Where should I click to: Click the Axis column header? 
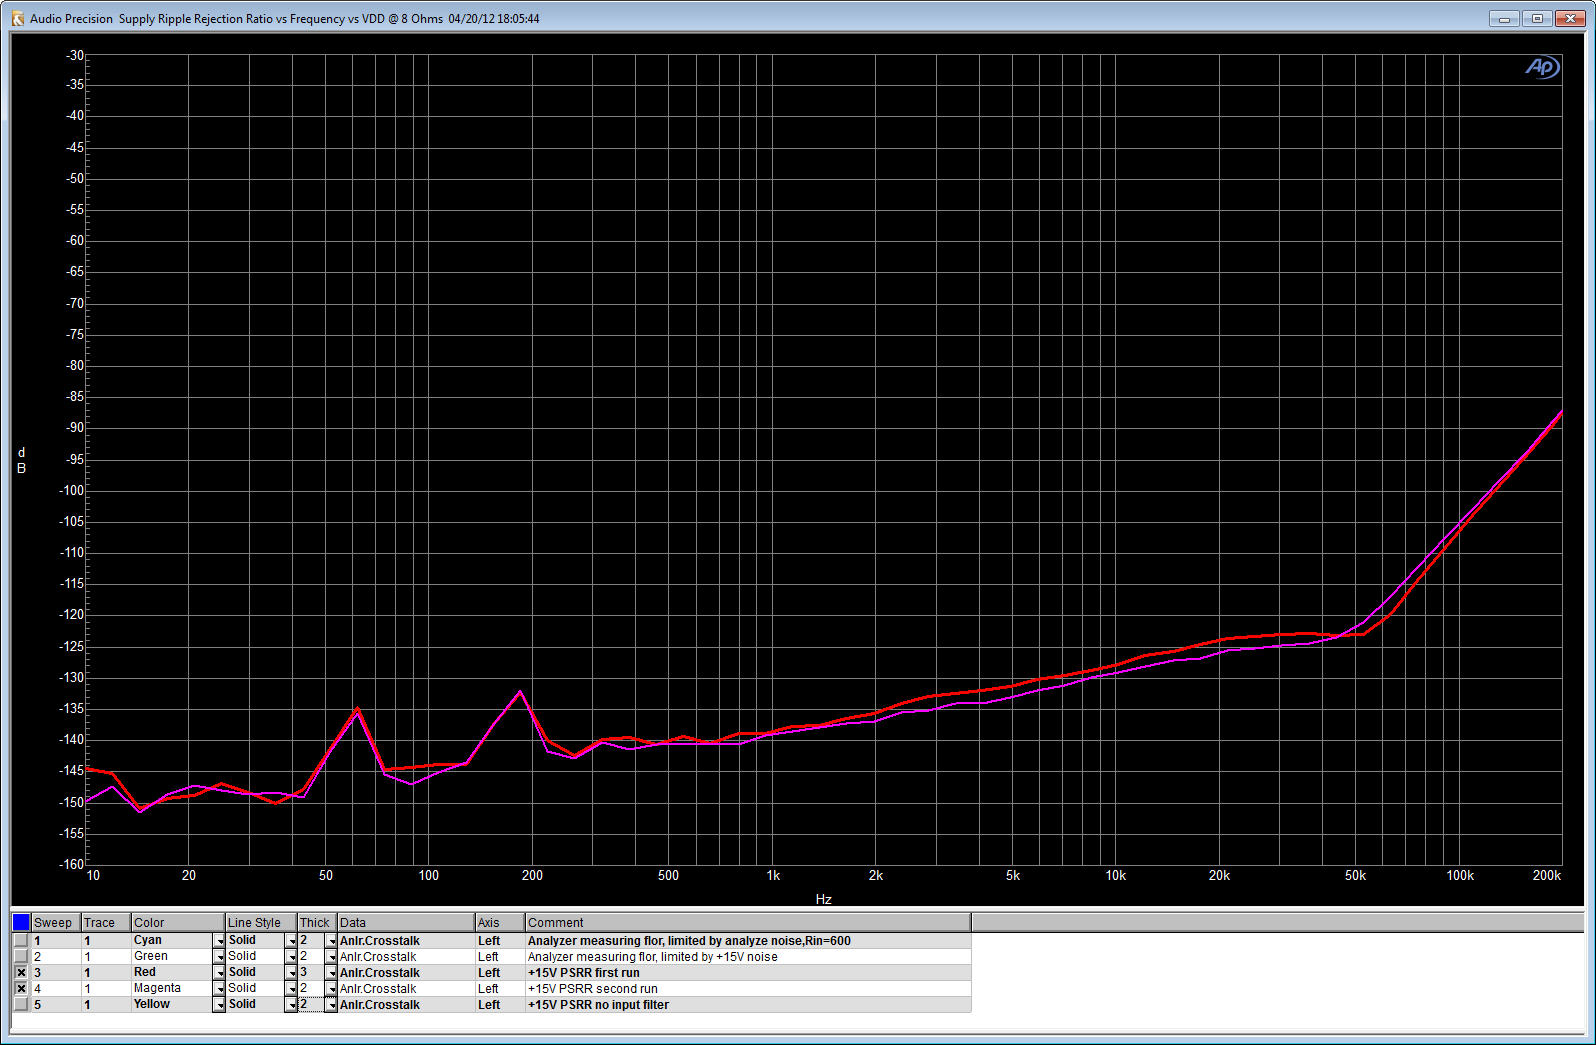pyautogui.click(x=500, y=922)
